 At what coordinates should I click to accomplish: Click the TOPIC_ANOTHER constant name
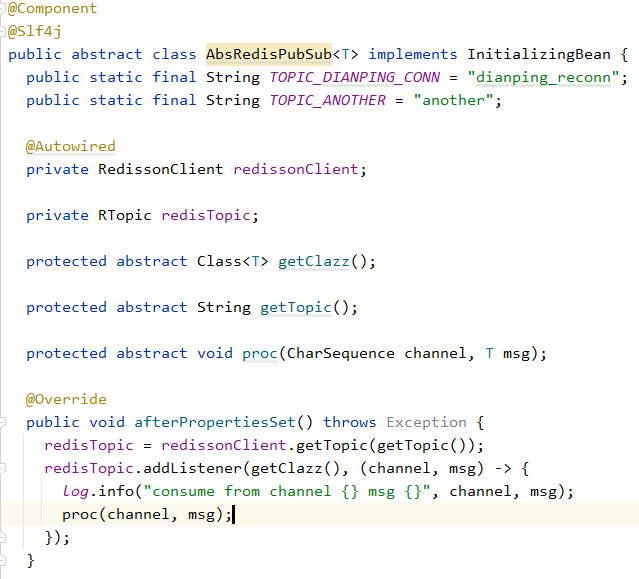327,100
